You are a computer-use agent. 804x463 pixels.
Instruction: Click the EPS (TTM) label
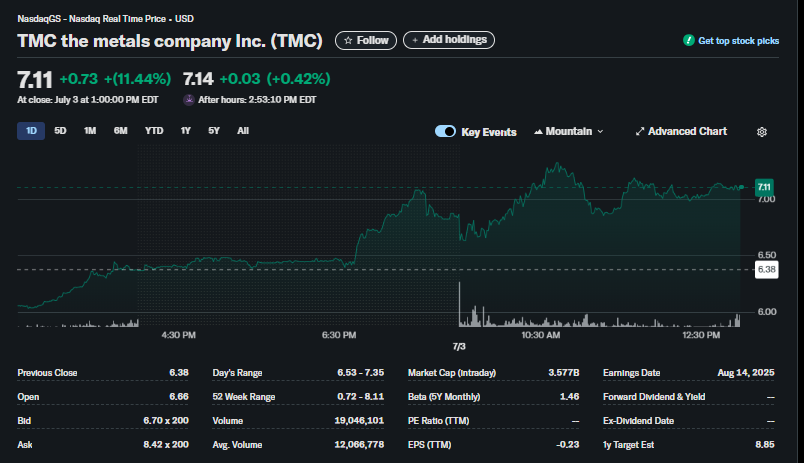430,445
